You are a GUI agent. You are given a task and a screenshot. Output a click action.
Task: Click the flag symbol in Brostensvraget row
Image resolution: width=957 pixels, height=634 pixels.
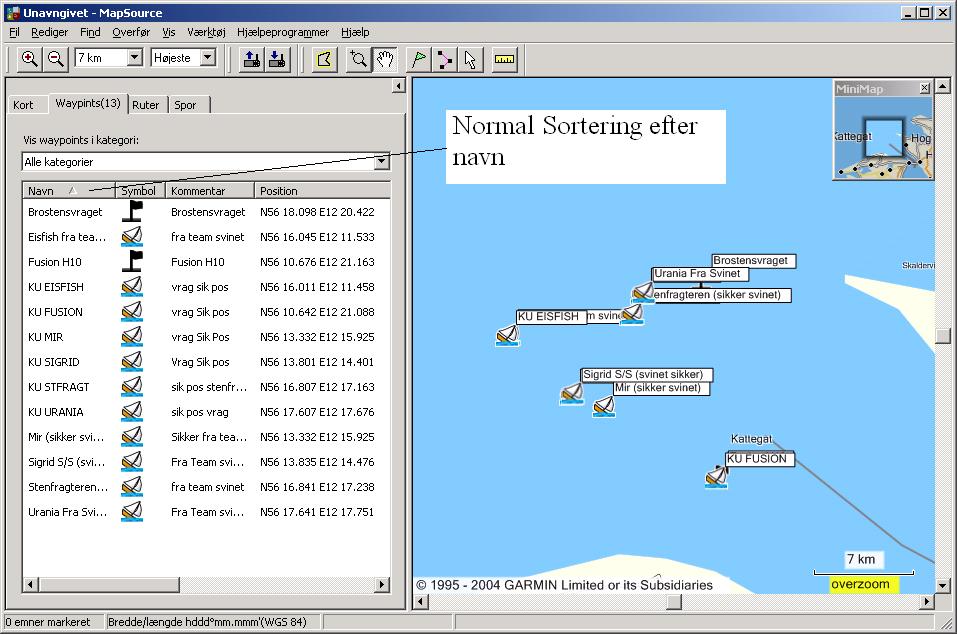click(x=132, y=211)
